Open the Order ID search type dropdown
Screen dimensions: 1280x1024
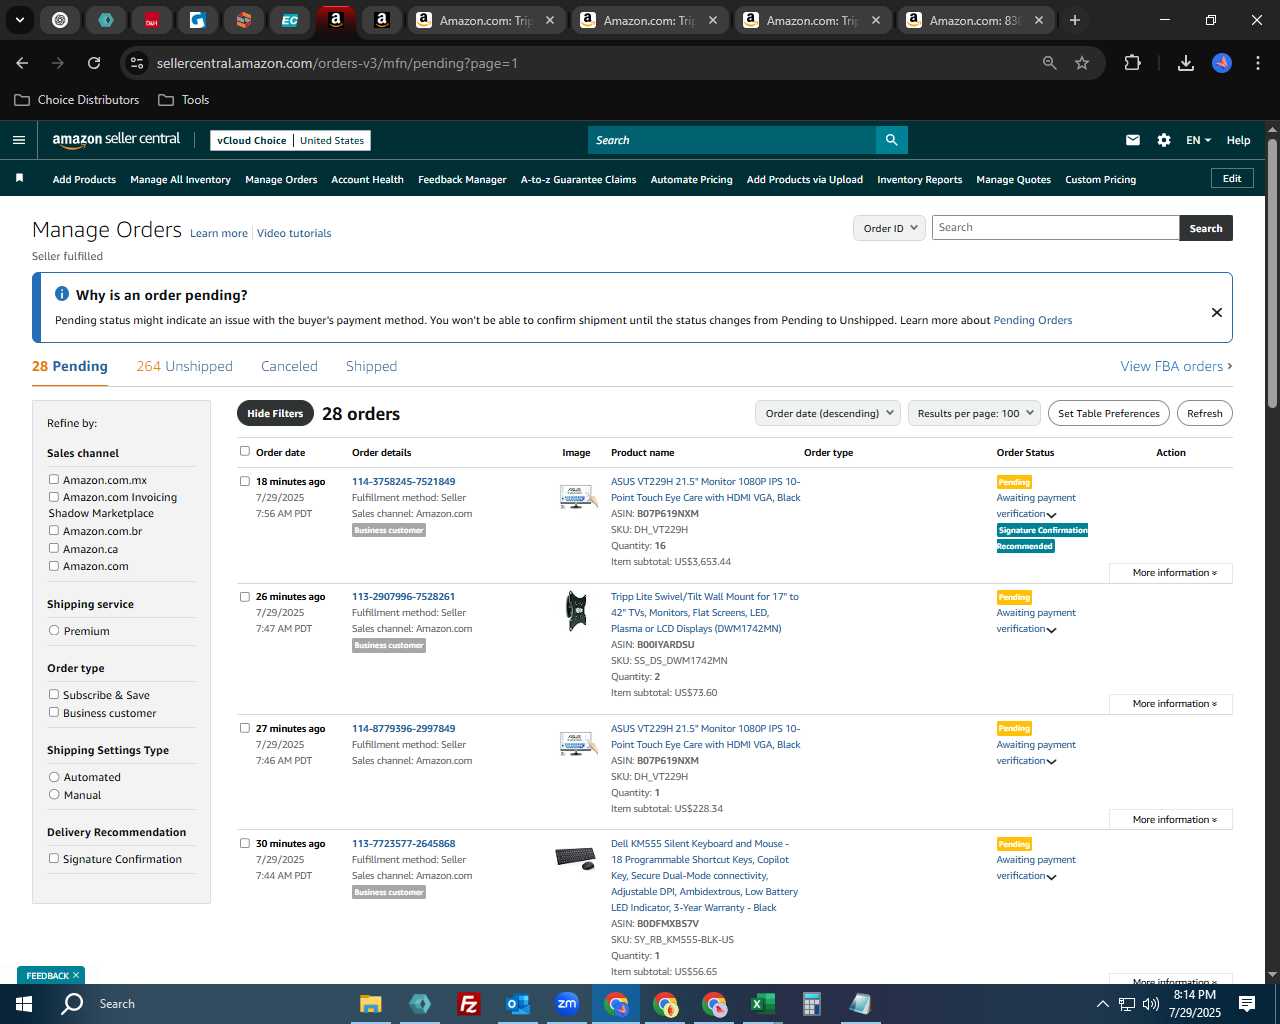889,228
